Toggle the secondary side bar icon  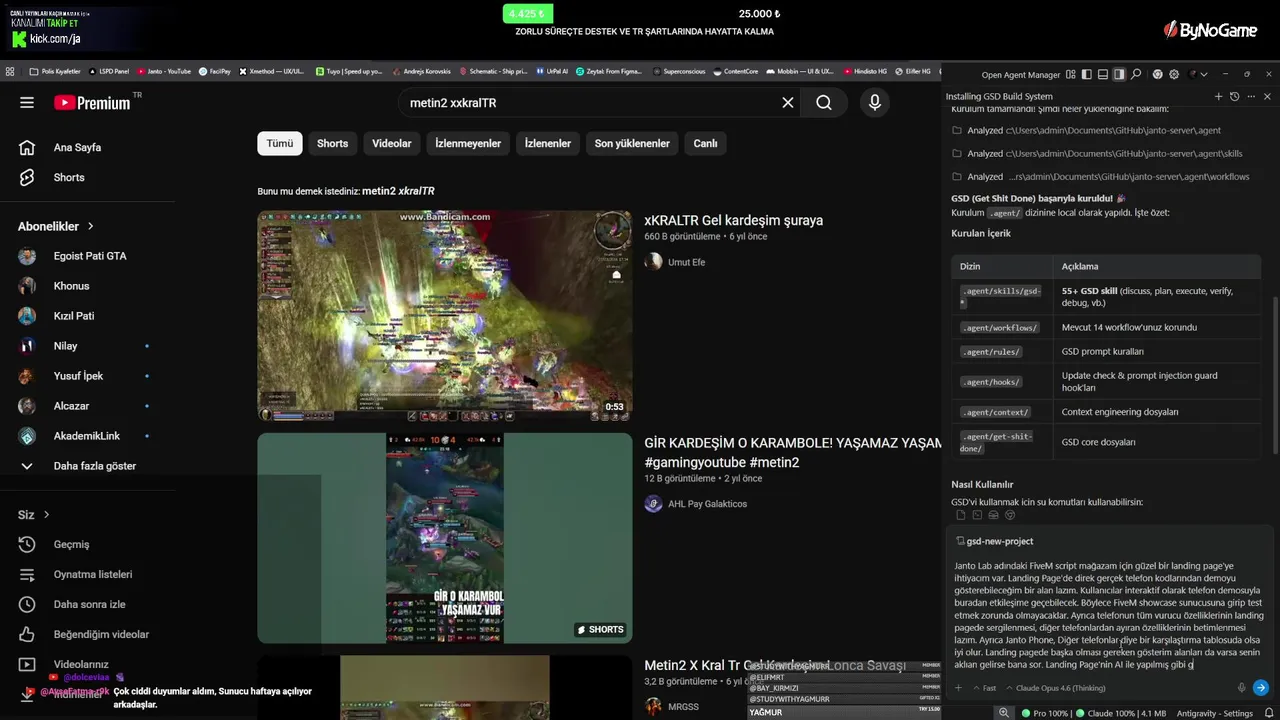tap(1119, 74)
